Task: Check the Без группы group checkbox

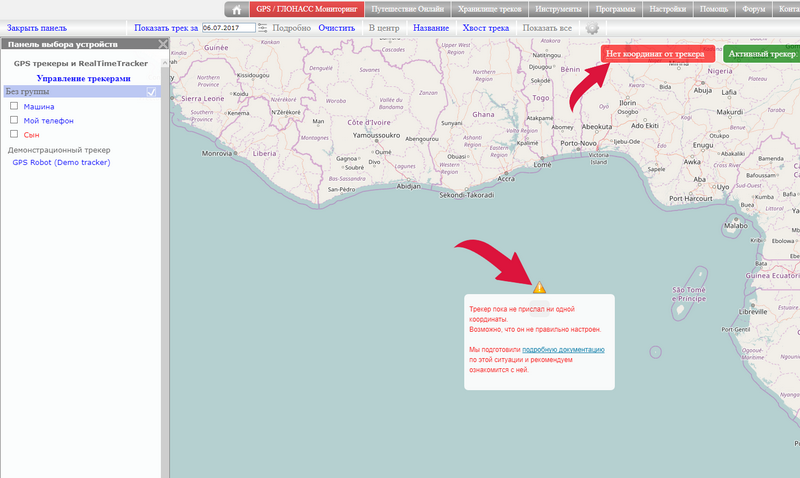Action: tap(152, 91)
